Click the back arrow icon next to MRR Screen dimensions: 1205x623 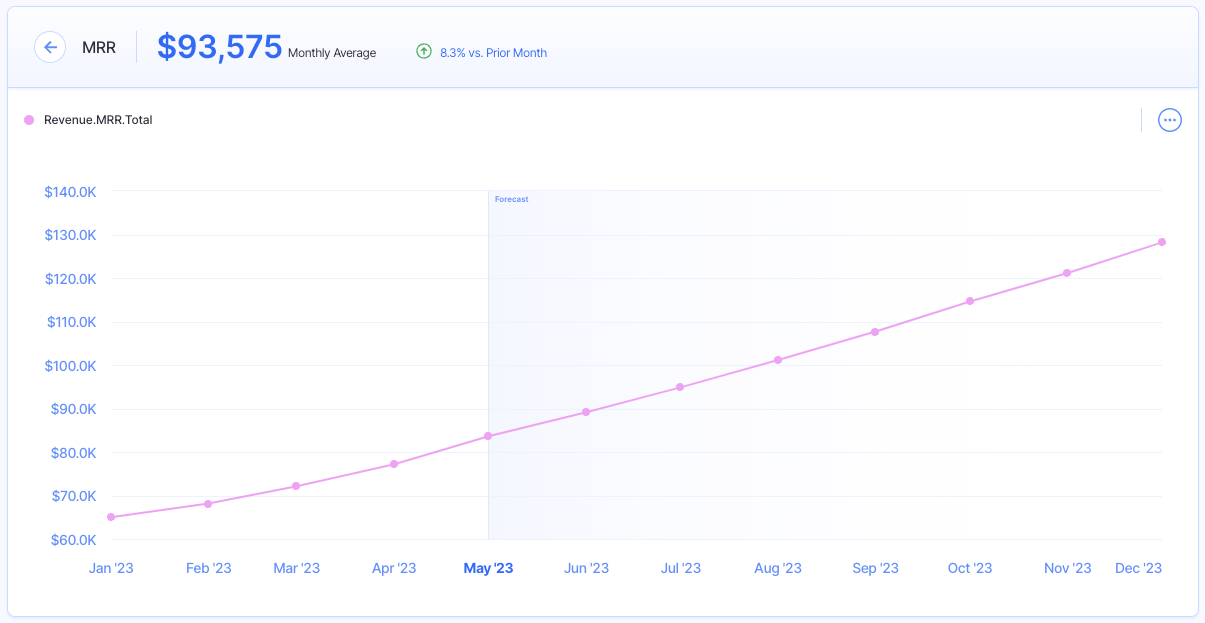(50, 47)
